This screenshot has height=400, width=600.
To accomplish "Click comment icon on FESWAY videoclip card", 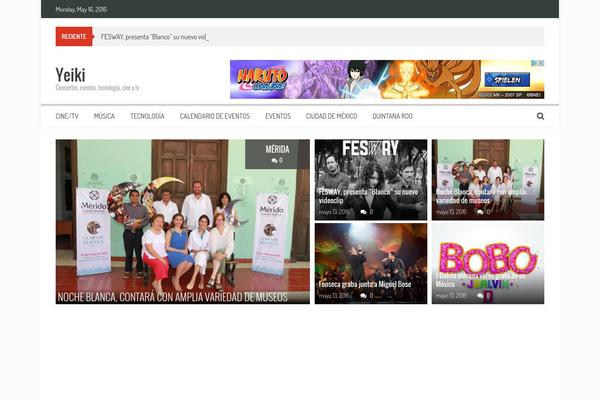I will coord(363,212).
